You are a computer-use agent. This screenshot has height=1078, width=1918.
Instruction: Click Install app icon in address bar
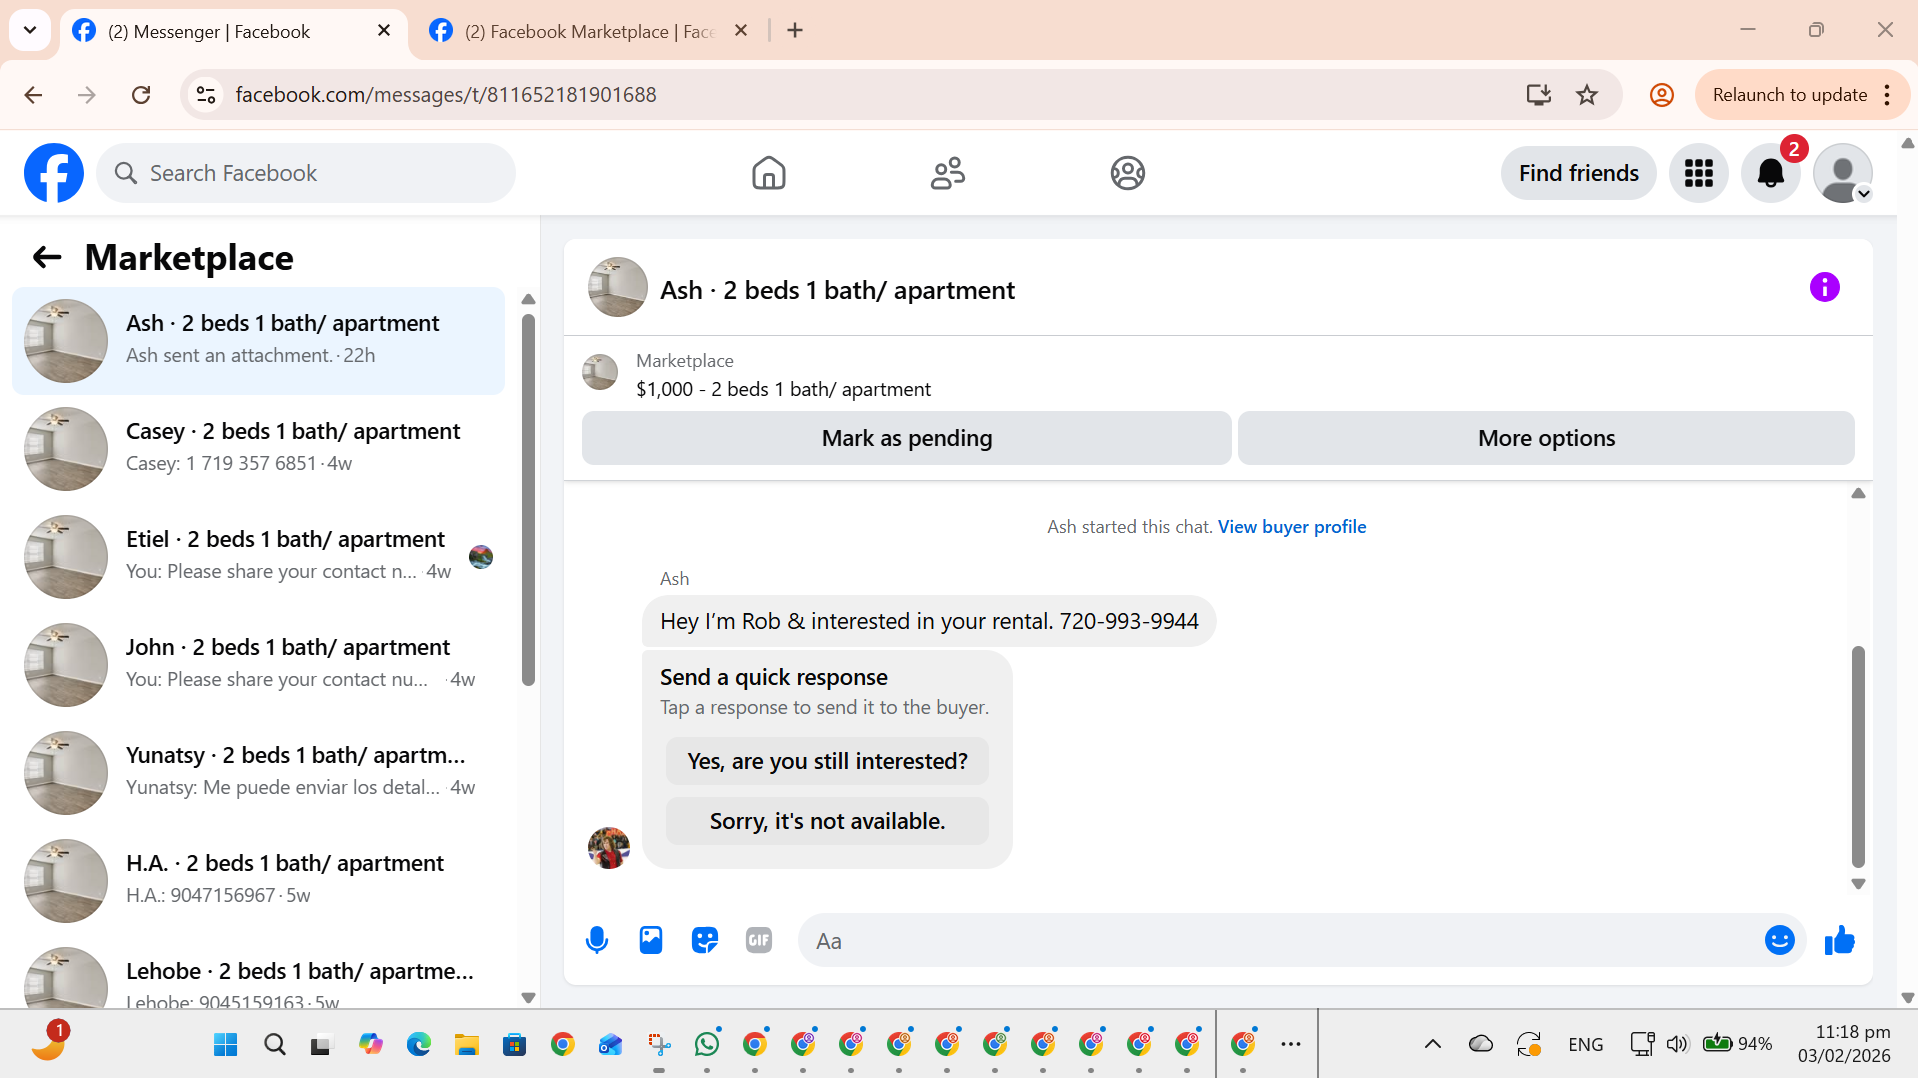click(x=1538, y=95)
